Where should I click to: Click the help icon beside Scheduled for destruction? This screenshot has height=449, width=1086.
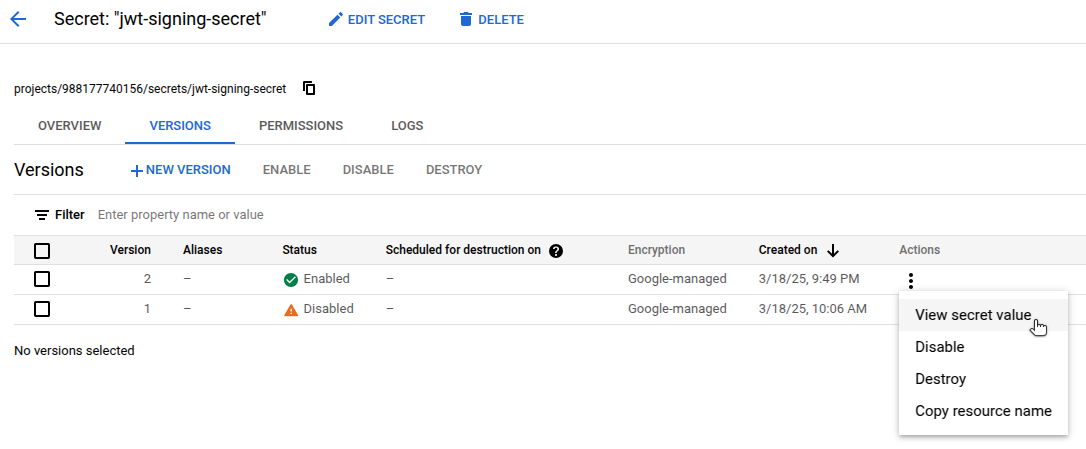(x=556, y=250)
